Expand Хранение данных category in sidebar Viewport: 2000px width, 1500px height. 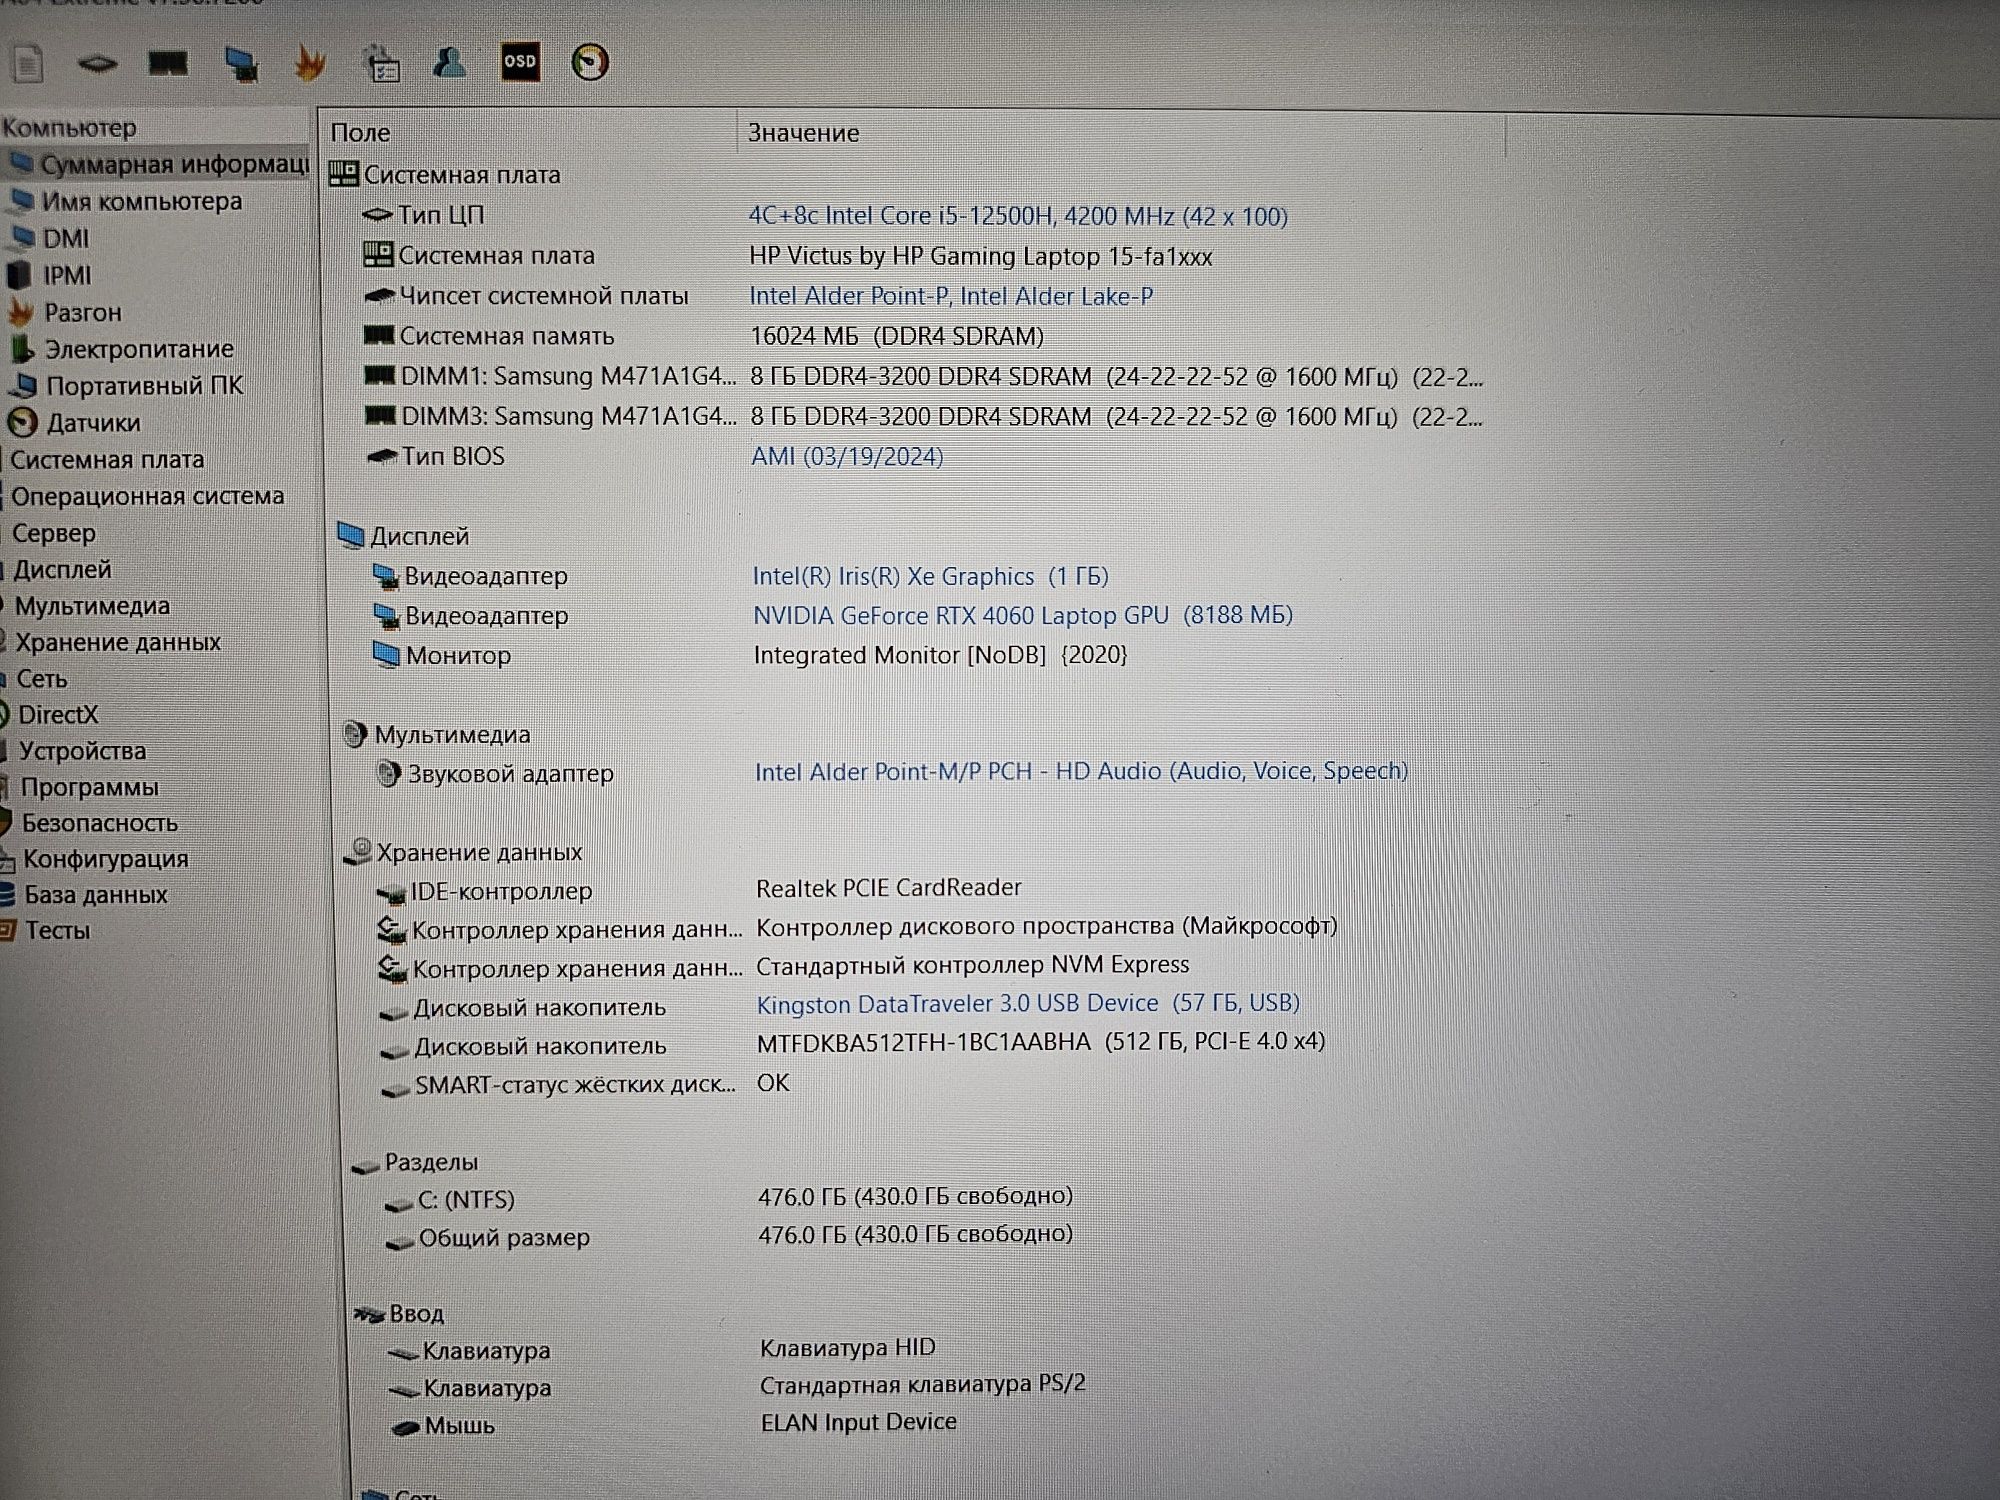116,642
